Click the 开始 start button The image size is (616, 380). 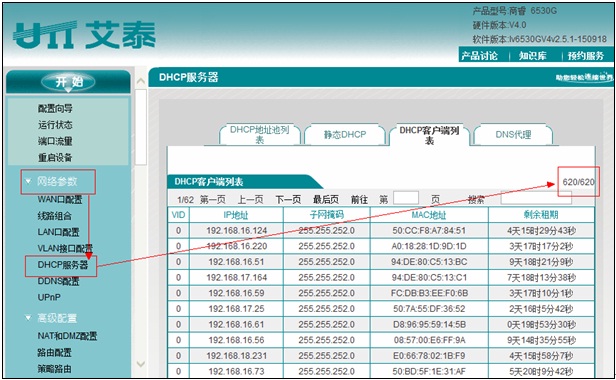[x=68, y=82]
